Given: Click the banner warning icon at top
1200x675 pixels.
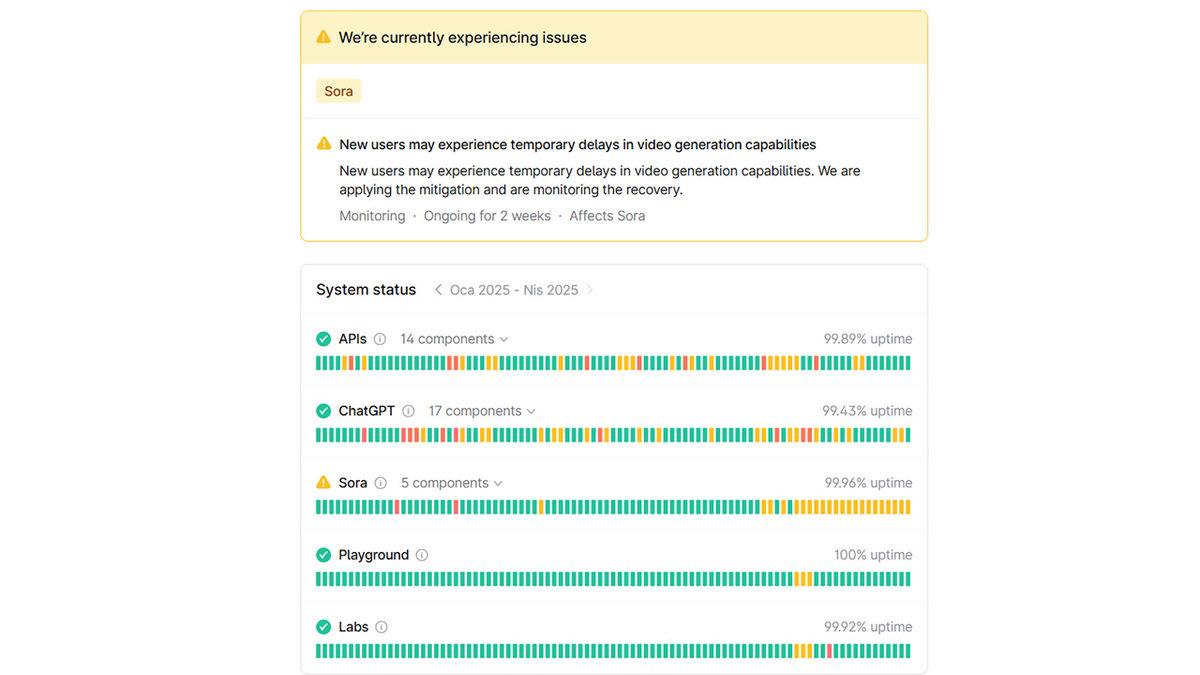Looking at the screenshot, I should (323, 37).
